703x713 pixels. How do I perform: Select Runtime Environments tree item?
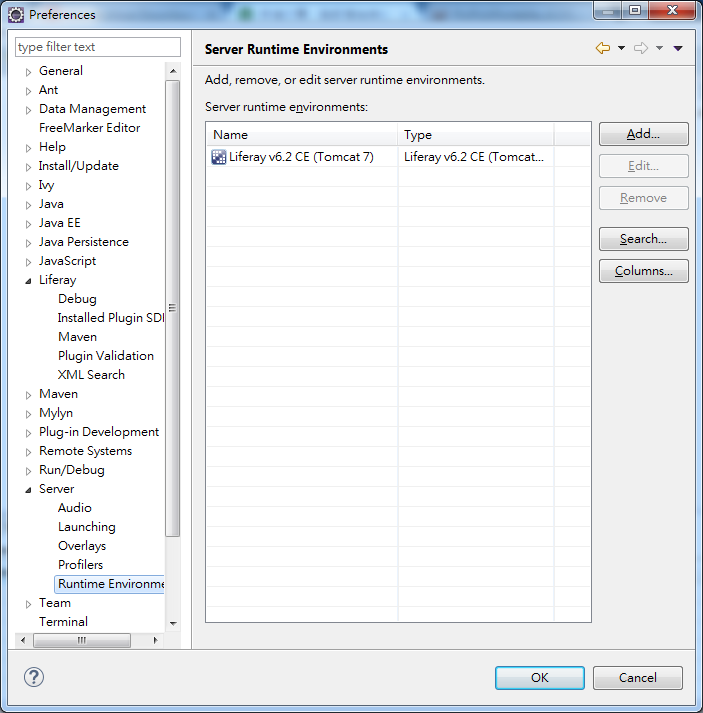(110, 584)
